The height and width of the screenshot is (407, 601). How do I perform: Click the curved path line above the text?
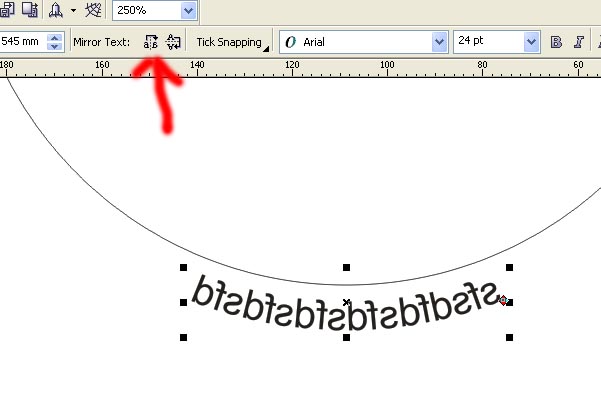point(346,285)
